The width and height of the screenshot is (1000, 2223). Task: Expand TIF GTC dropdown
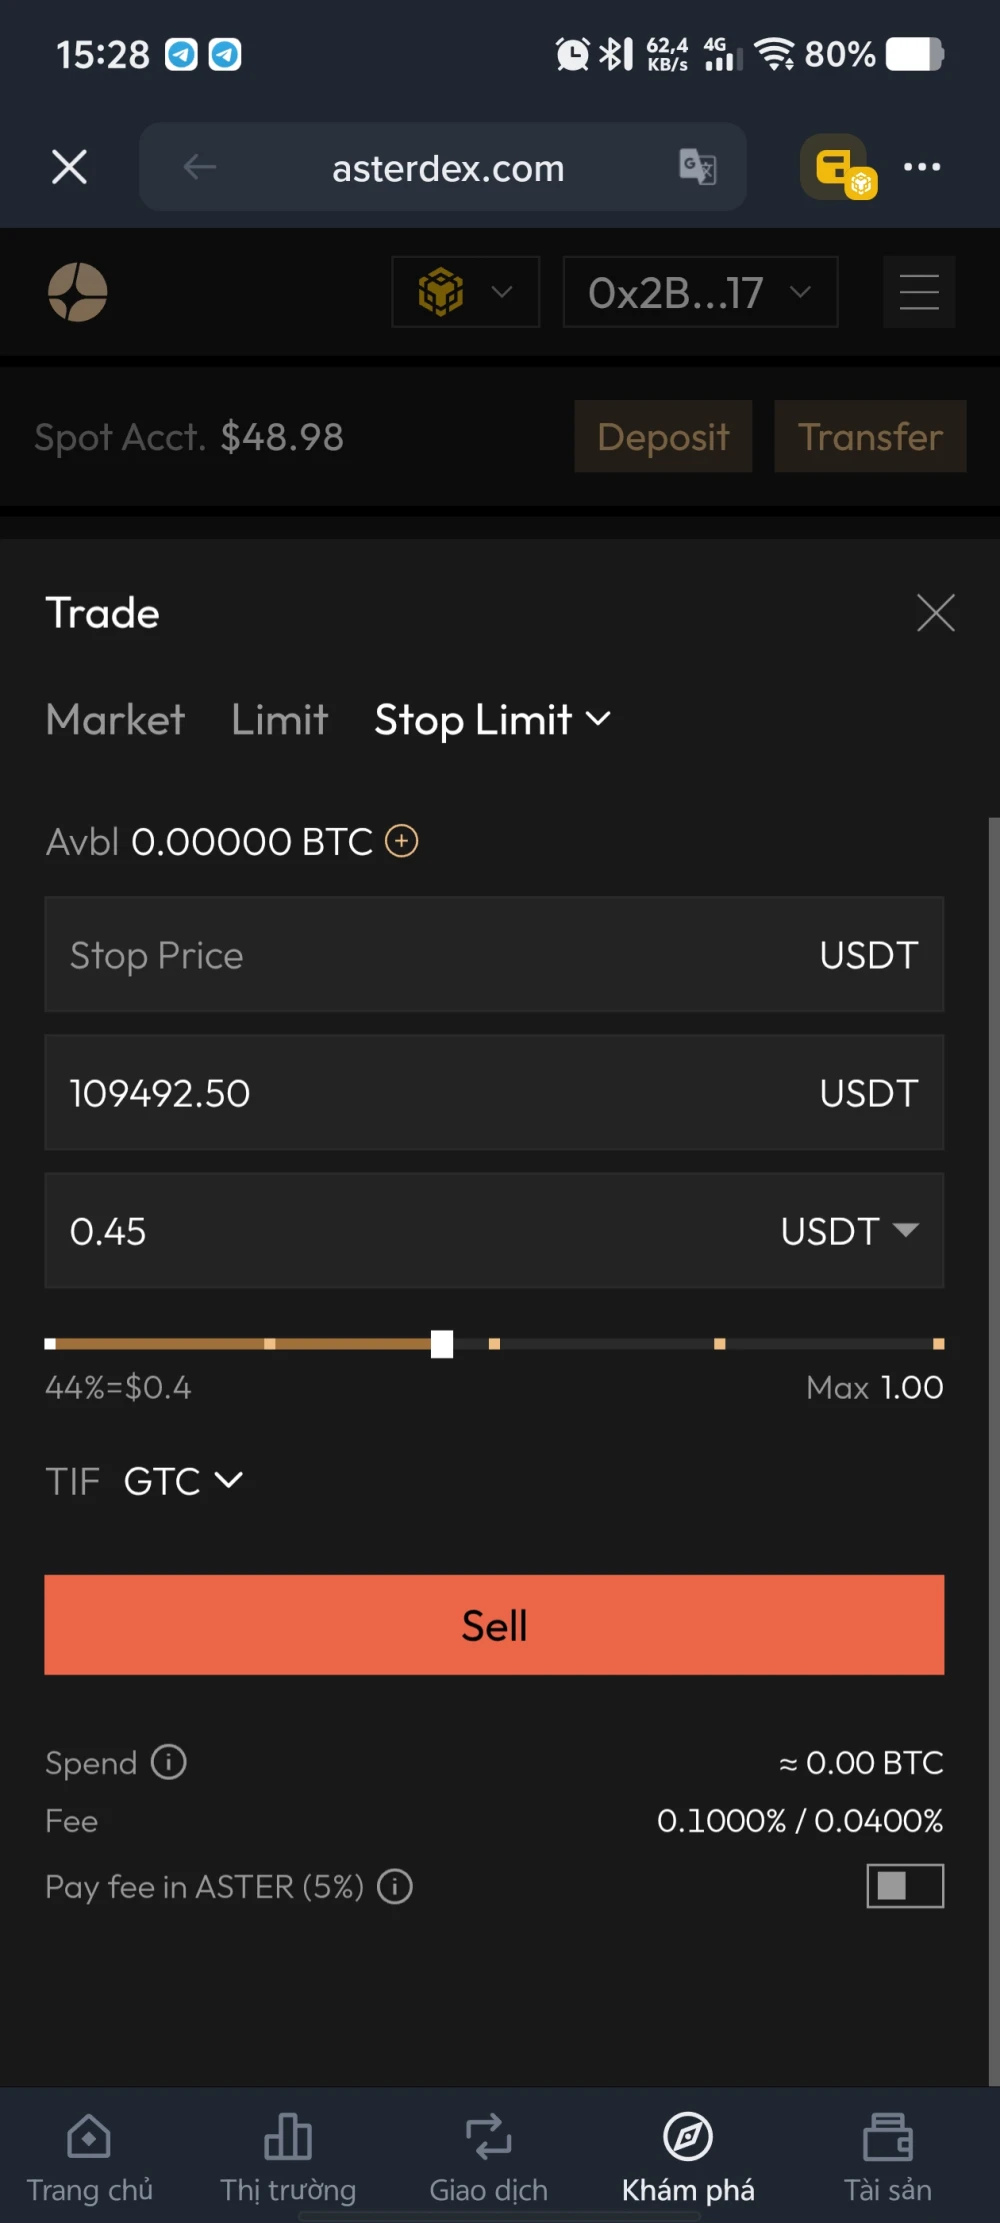(183, 1480)
